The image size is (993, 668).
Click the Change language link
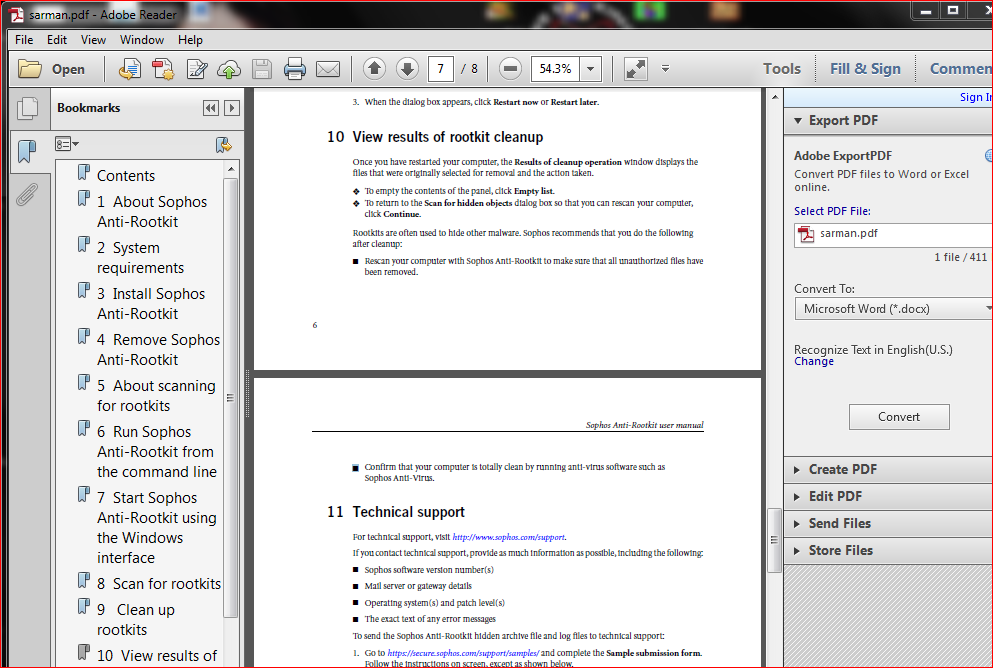pos(814,362)
